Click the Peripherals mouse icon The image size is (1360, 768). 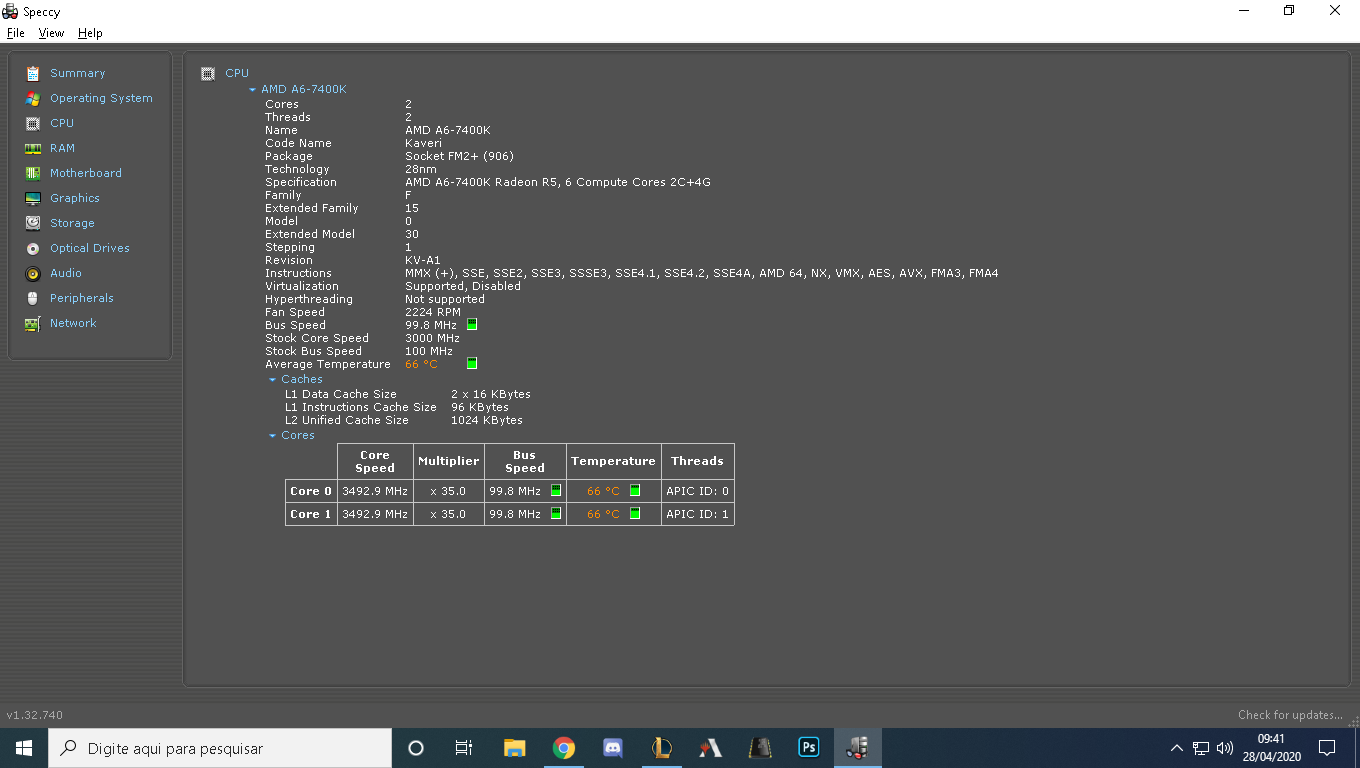point(33,298)
